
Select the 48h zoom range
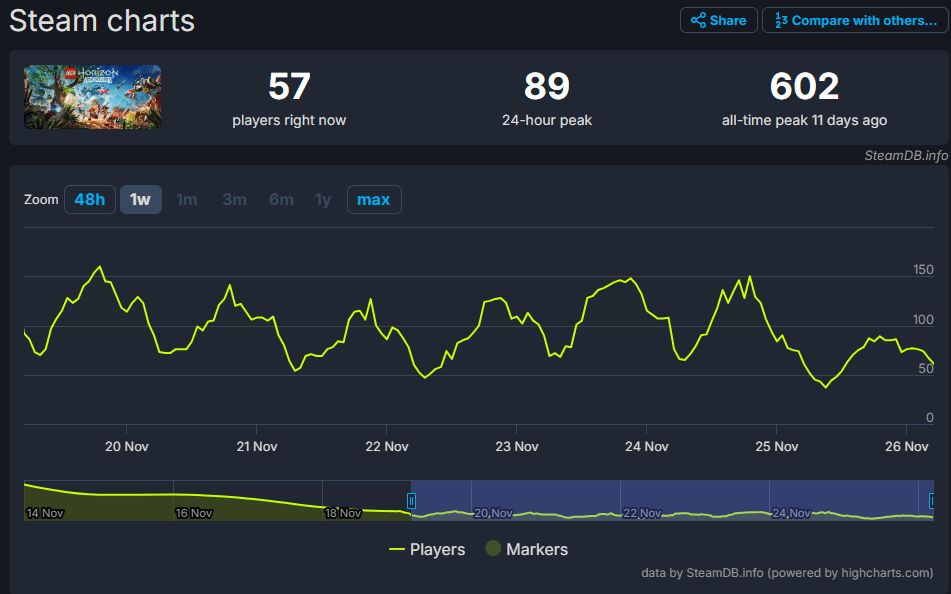click(x=89, y=199)
